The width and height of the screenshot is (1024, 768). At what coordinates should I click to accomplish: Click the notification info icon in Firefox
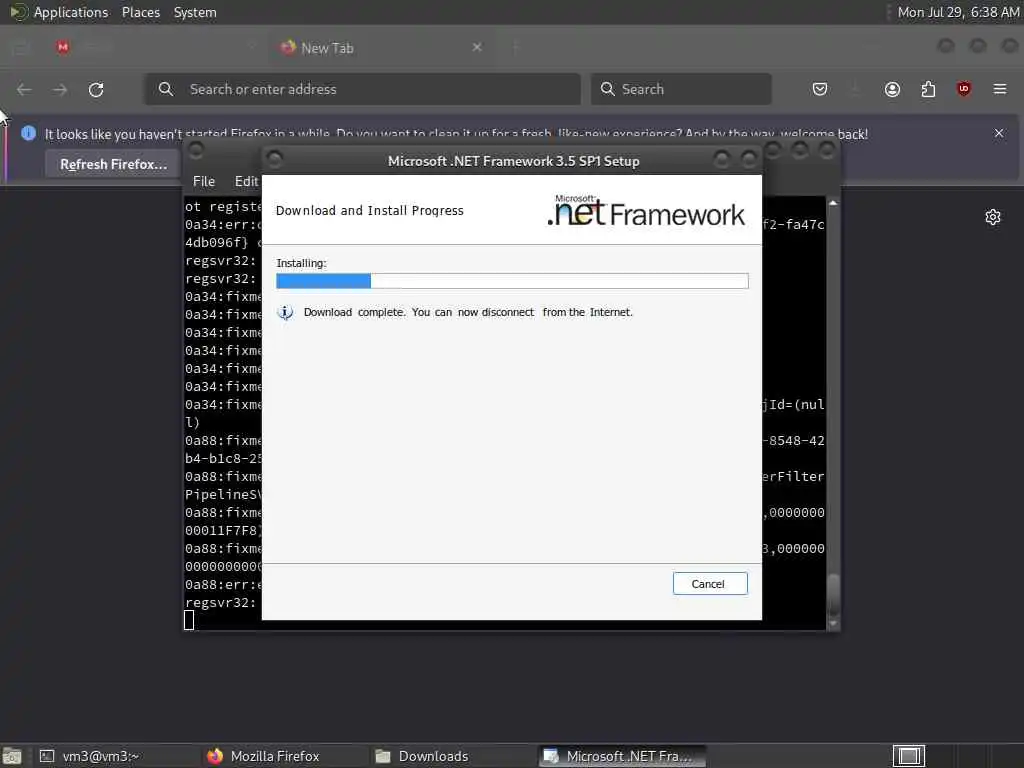pos(29,133)
